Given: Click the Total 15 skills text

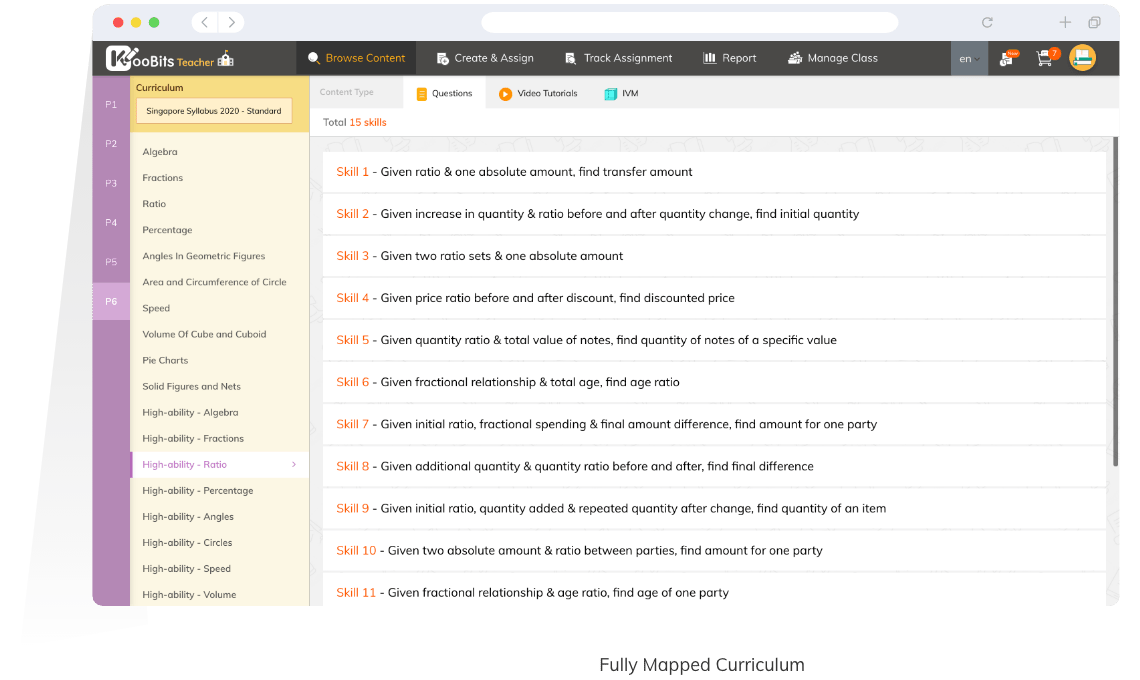Looking at the screenshot, I should [x=355, y=123].
